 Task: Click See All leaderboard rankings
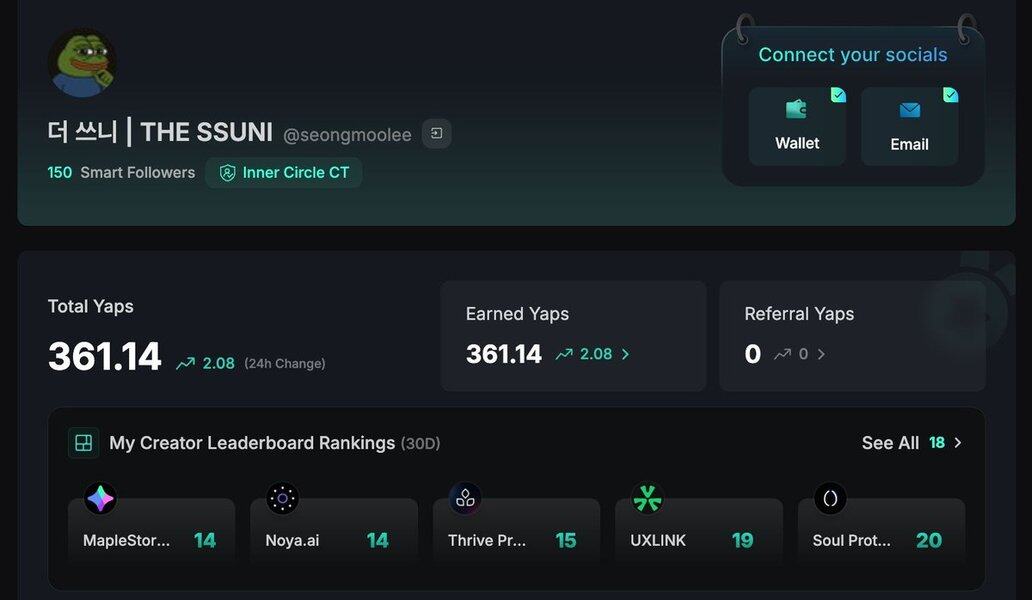[x=890, y=443]
